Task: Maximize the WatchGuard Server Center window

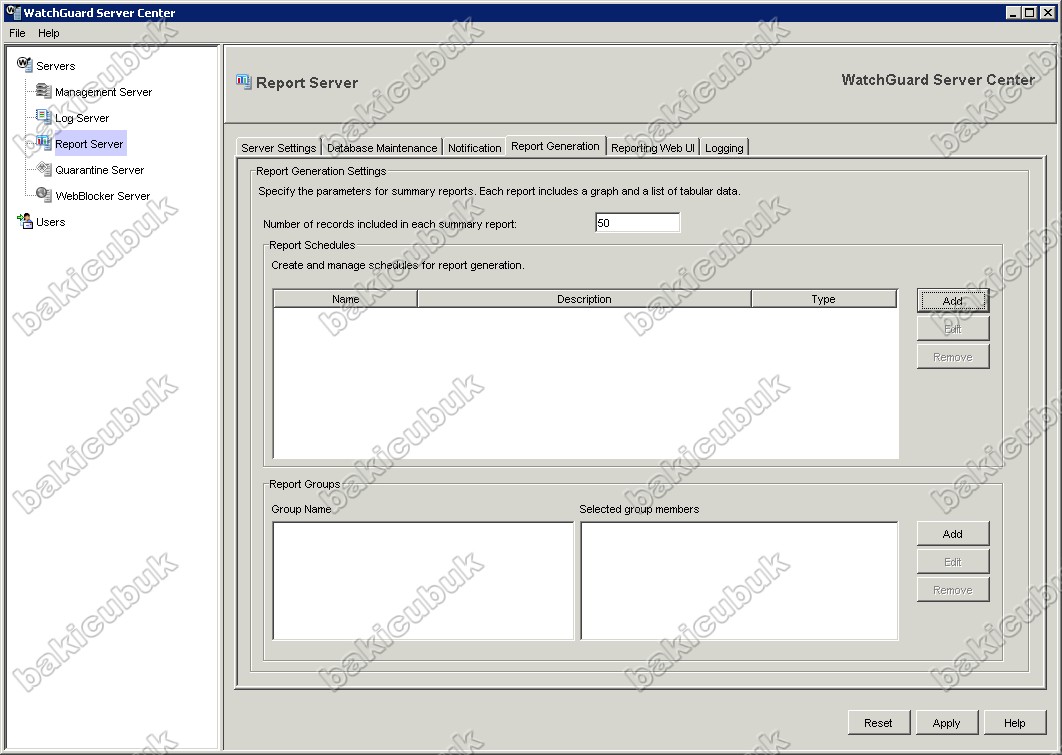Action: point(1029,12)
